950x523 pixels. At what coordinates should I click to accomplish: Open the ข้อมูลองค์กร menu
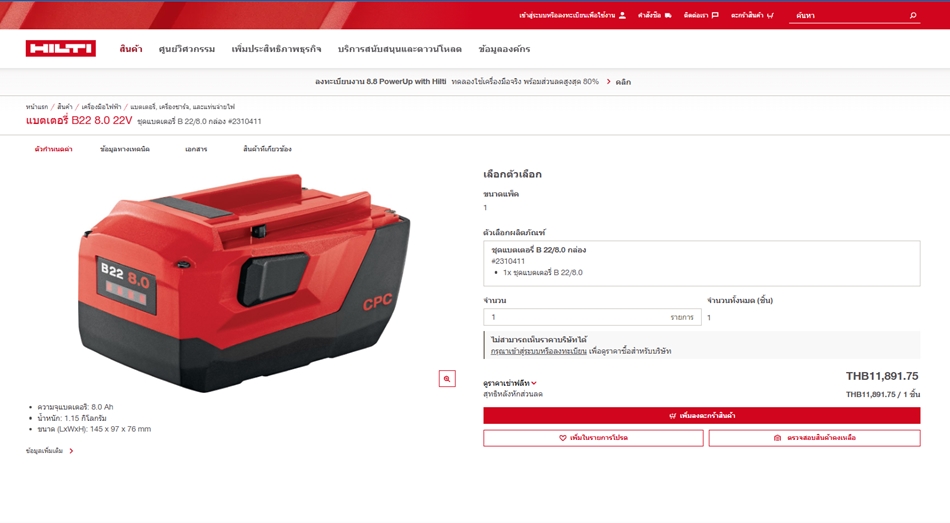click(504, 48)
